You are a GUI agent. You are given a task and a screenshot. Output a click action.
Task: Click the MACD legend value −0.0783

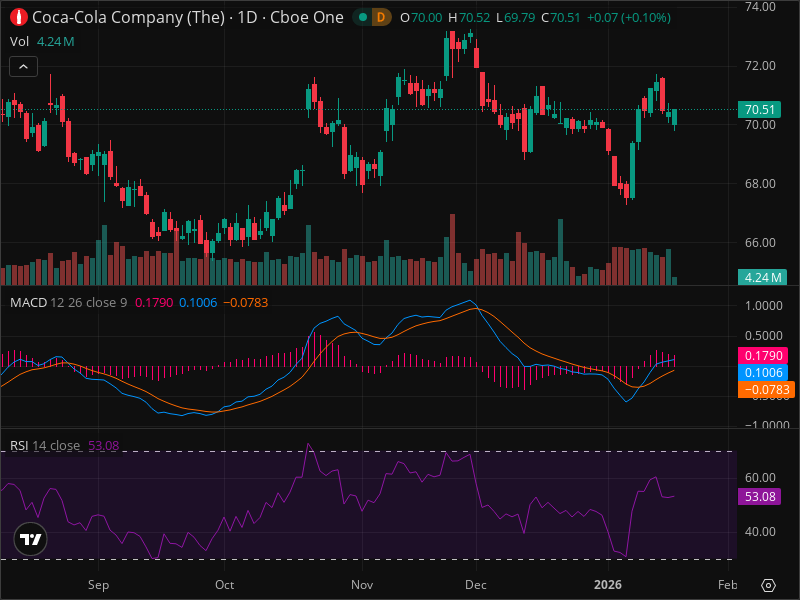(x=245, y=303)
